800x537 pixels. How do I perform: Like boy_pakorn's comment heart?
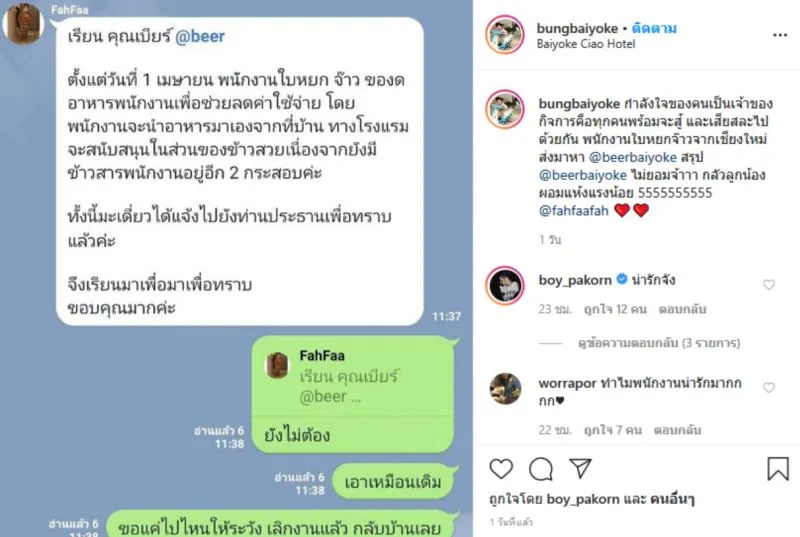tap(769, 285)
